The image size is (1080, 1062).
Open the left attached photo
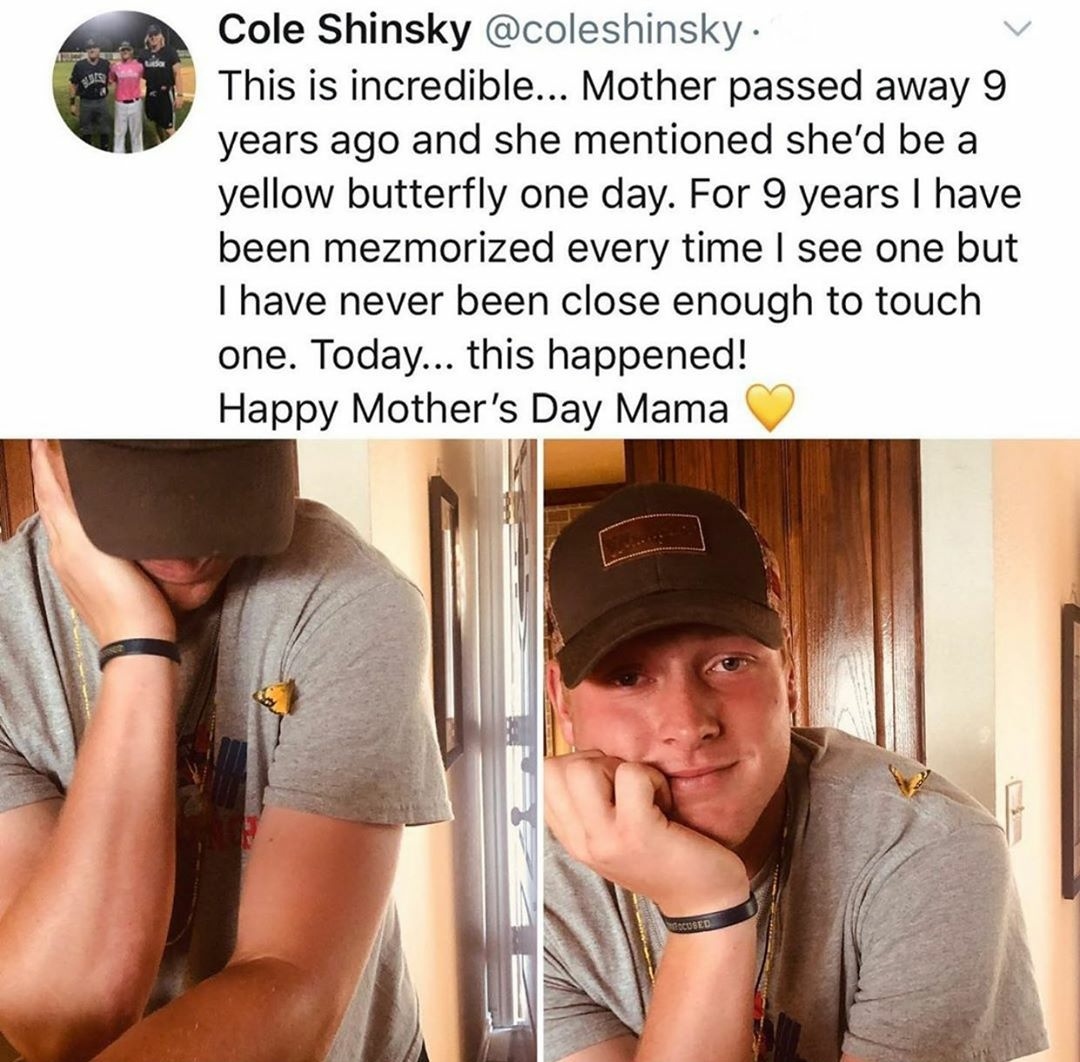click(x=268, y=750)
